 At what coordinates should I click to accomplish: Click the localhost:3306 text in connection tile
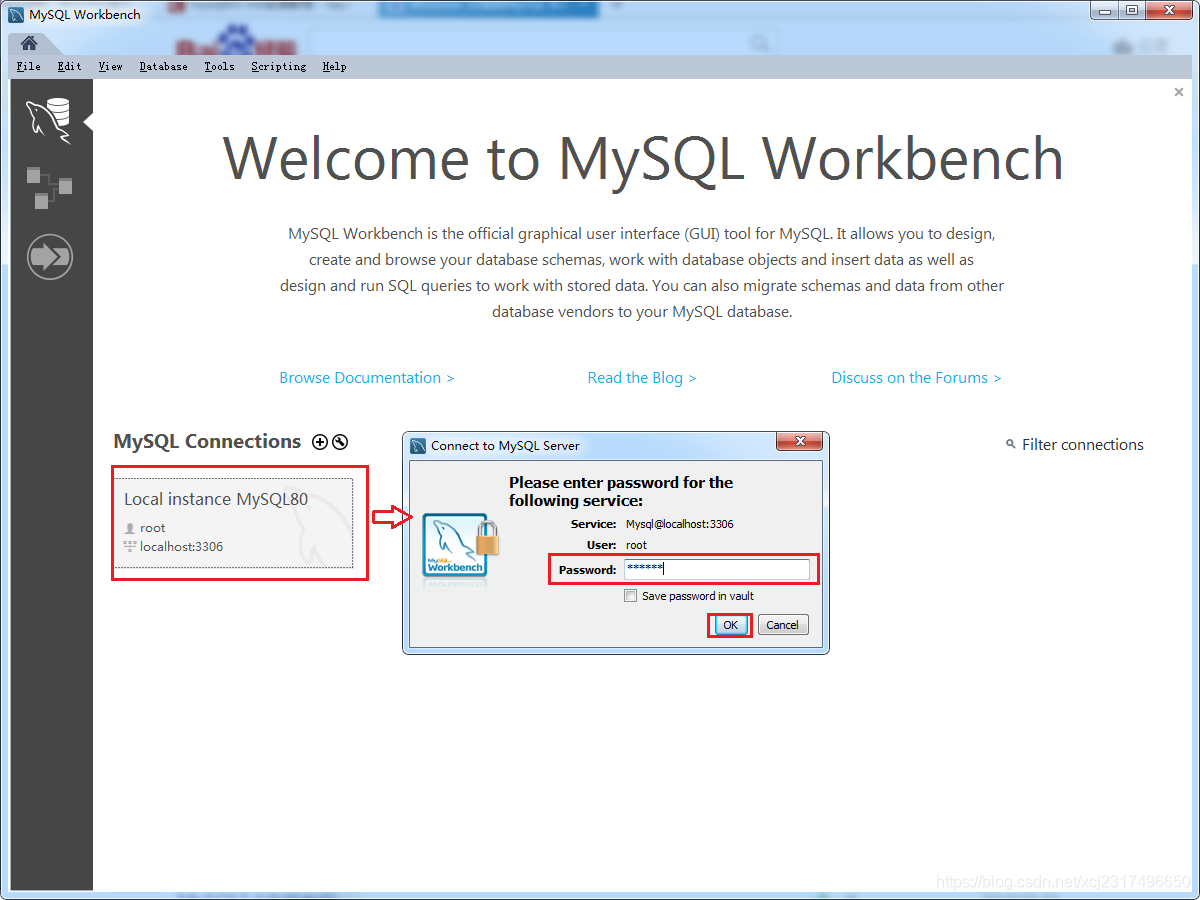[x=181, y=547]
